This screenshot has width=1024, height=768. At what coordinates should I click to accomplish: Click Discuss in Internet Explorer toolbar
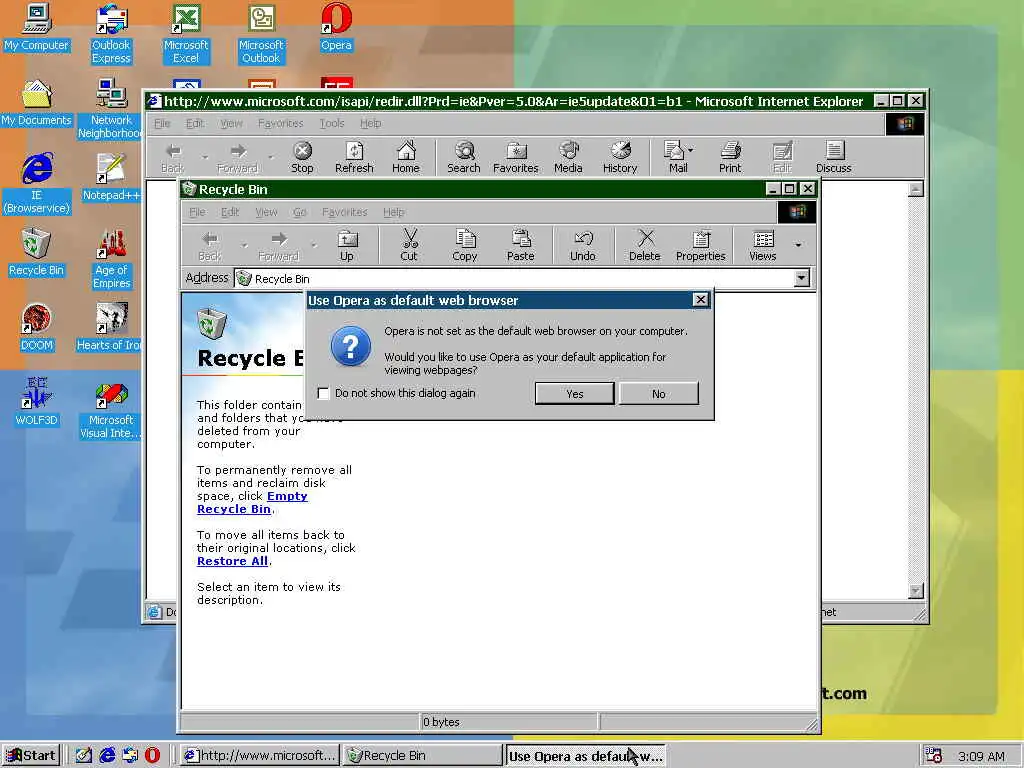[x=833, y=157]
